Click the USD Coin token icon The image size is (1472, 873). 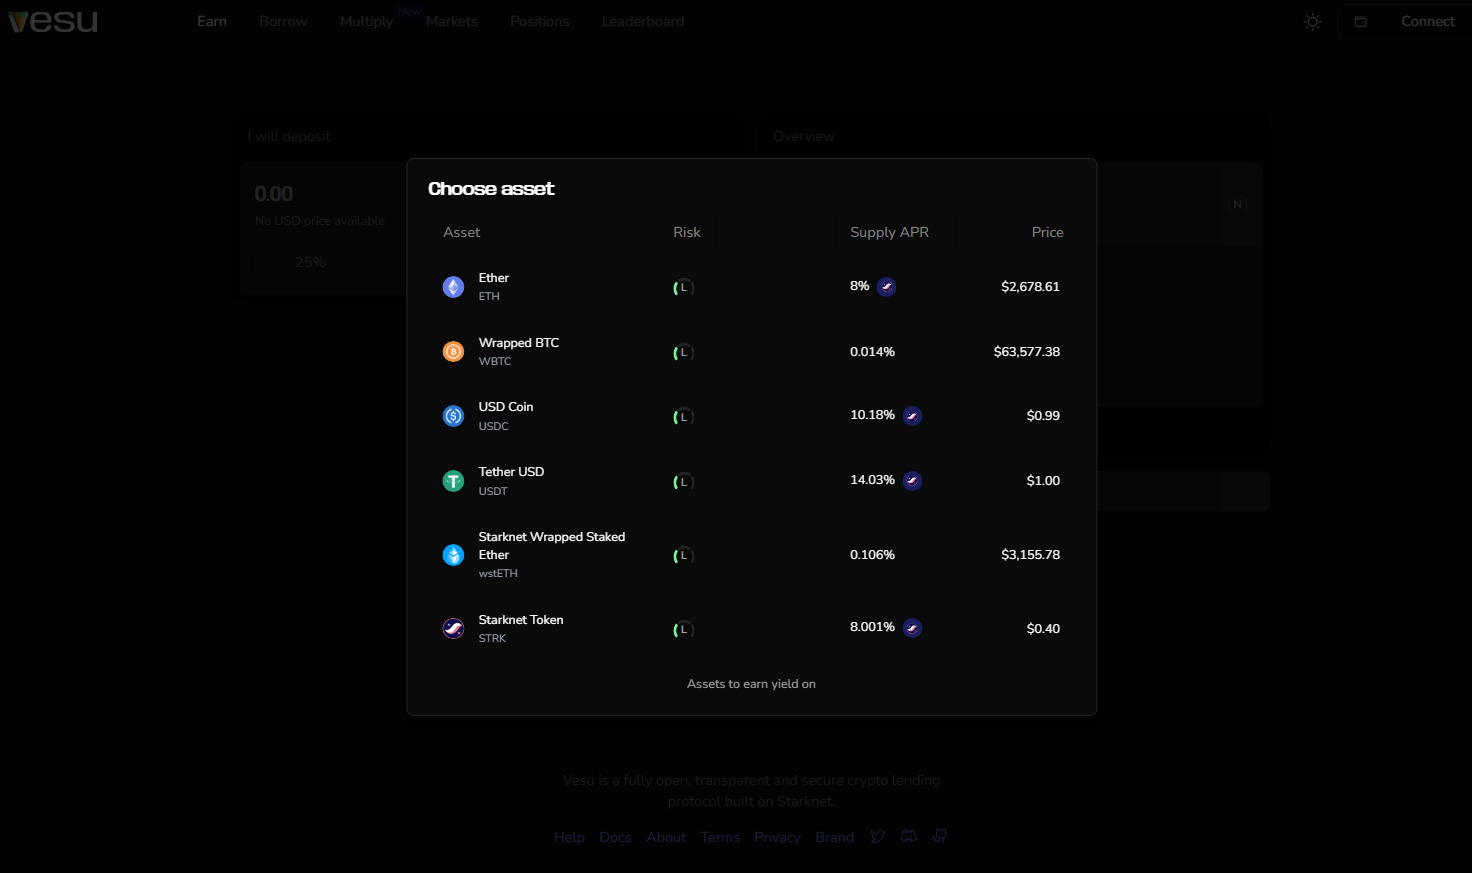pos(453,416)
